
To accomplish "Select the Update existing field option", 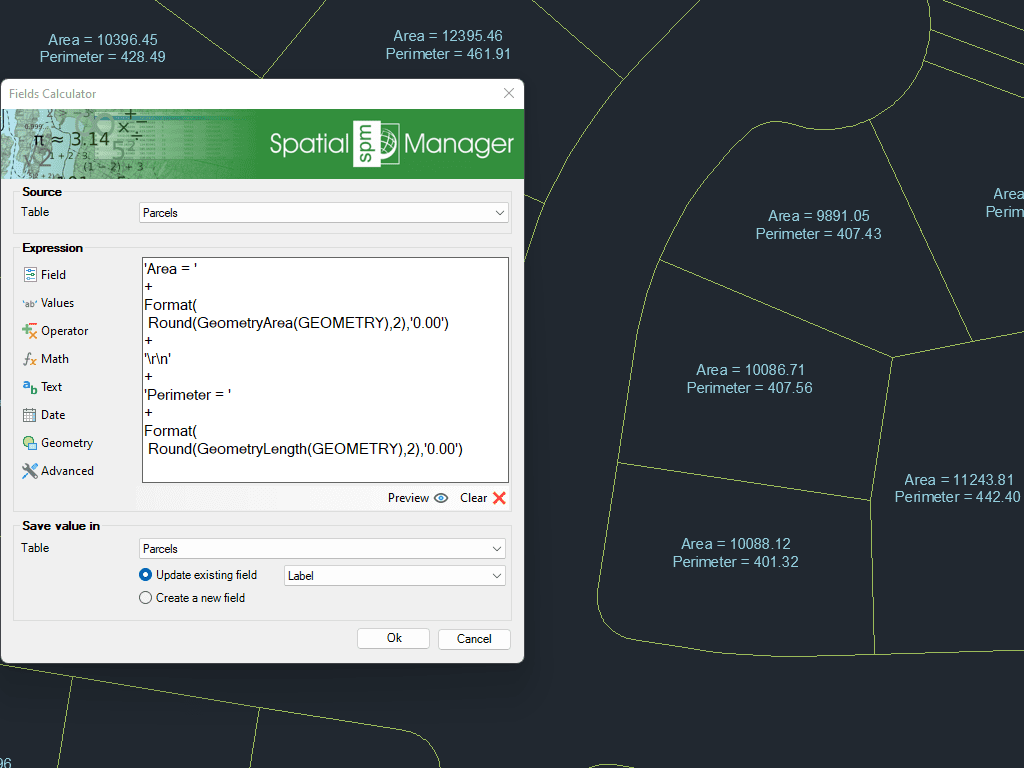I will [146, 575].
